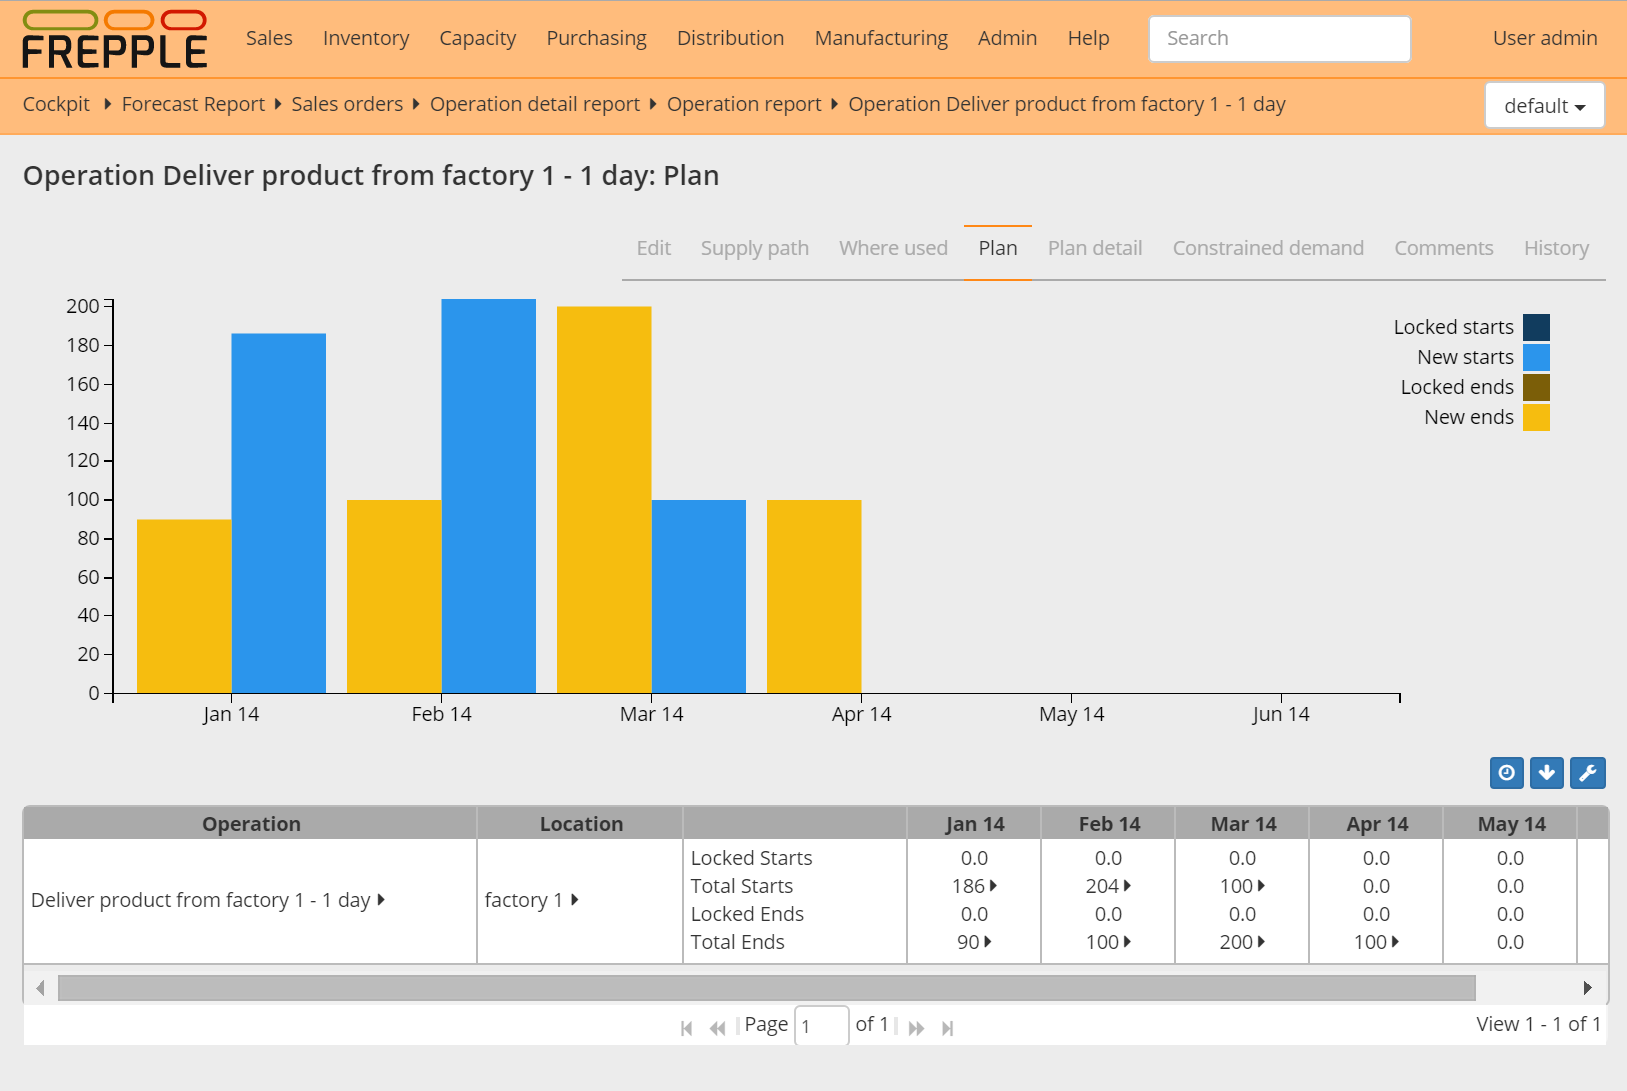Click the next page arrow icon
Screen dimensions: 1627x1091
pyautogui.click(x=916, y=1028)
